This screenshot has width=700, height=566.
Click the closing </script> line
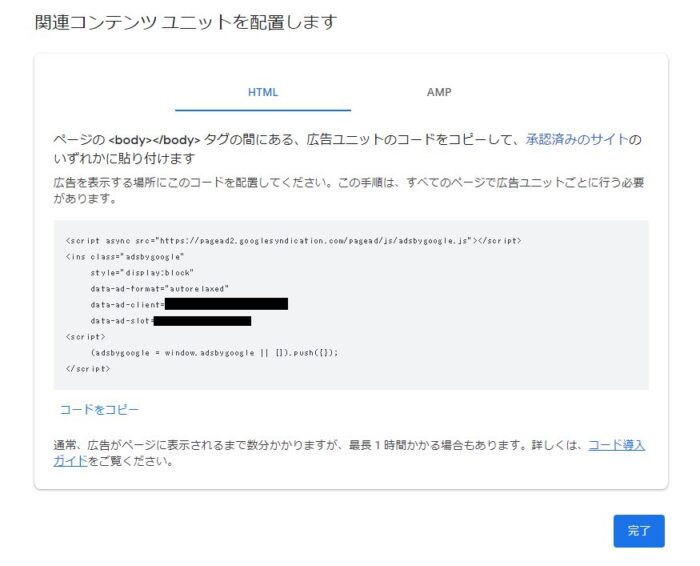88,369
